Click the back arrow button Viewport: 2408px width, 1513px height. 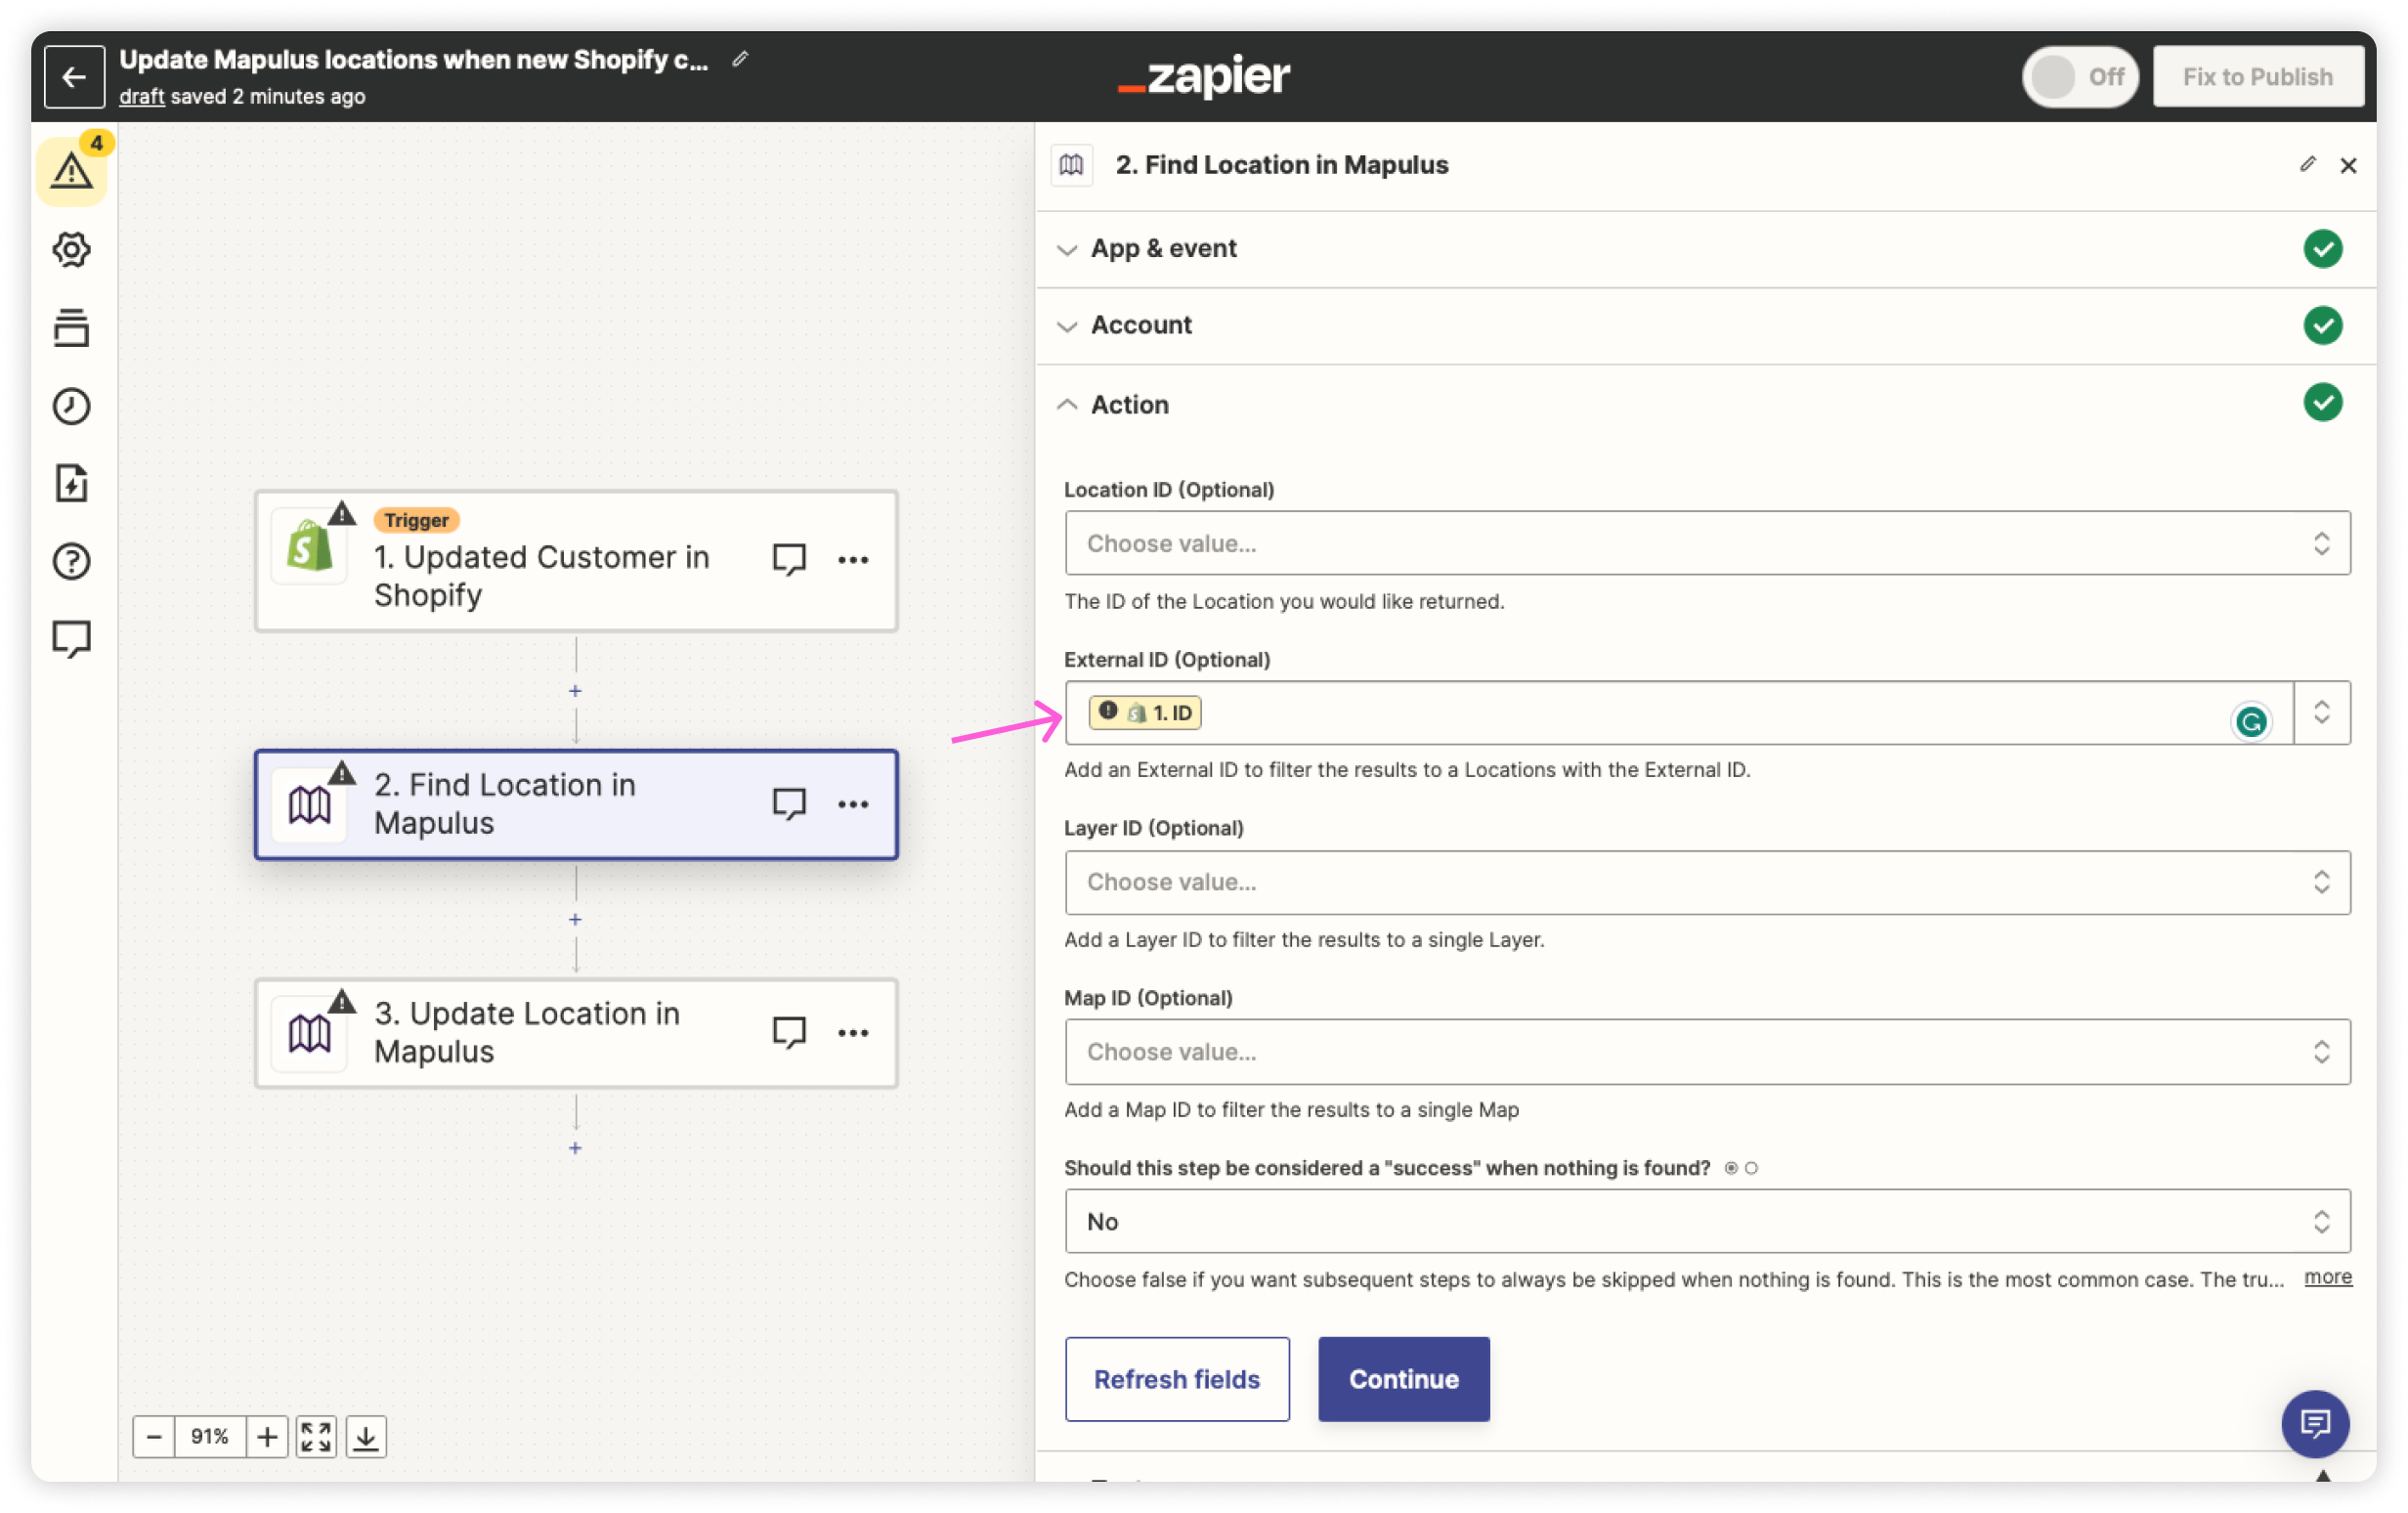point(74,77)
